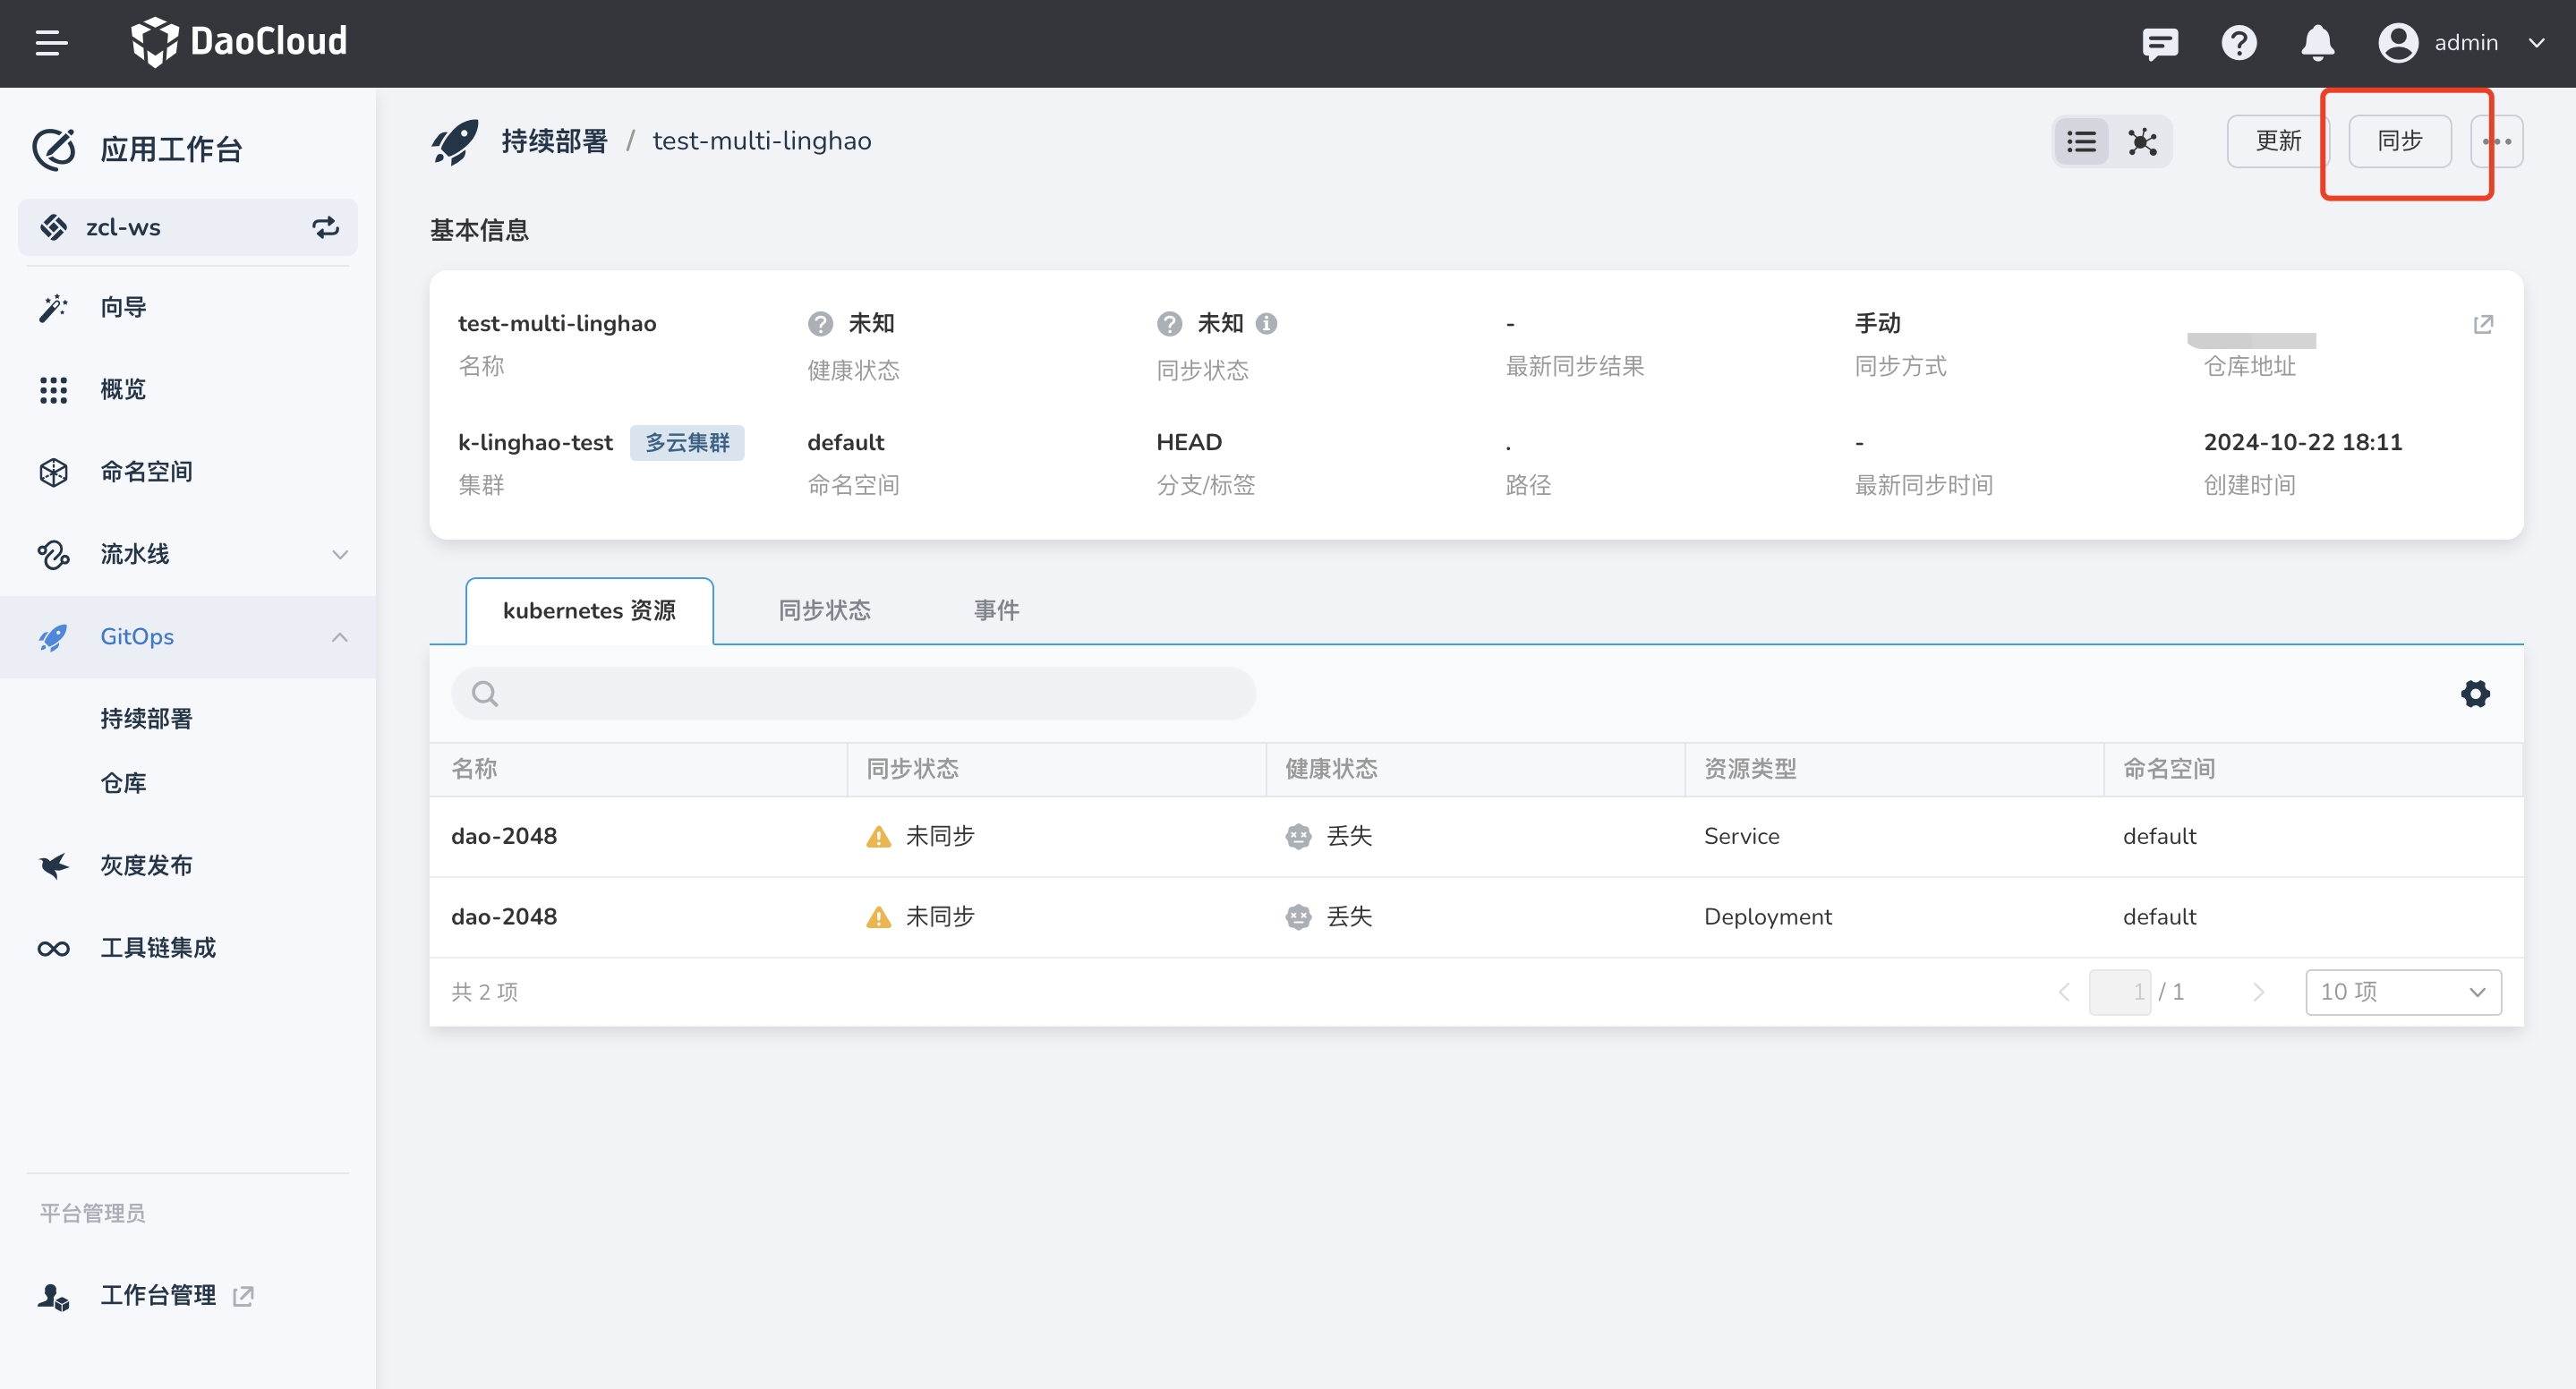Open the help question mark icon
This screenshot has height=1389, width=2576.
[2239, 43]
